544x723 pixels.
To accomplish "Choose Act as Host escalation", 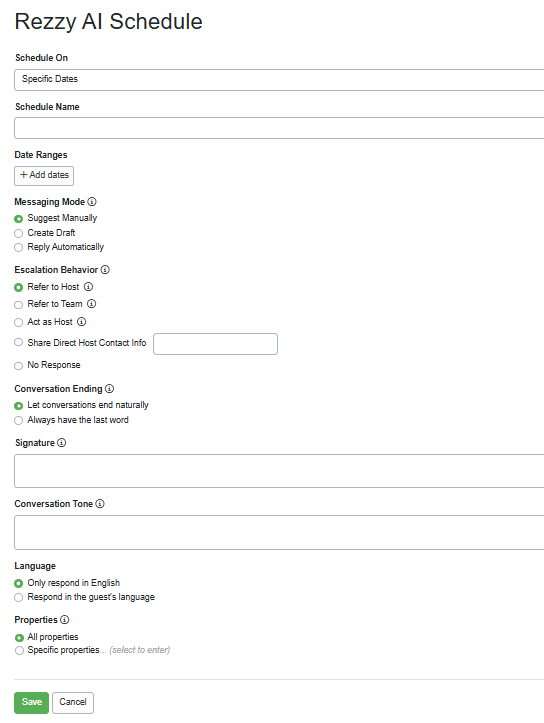I will point(18,323).
